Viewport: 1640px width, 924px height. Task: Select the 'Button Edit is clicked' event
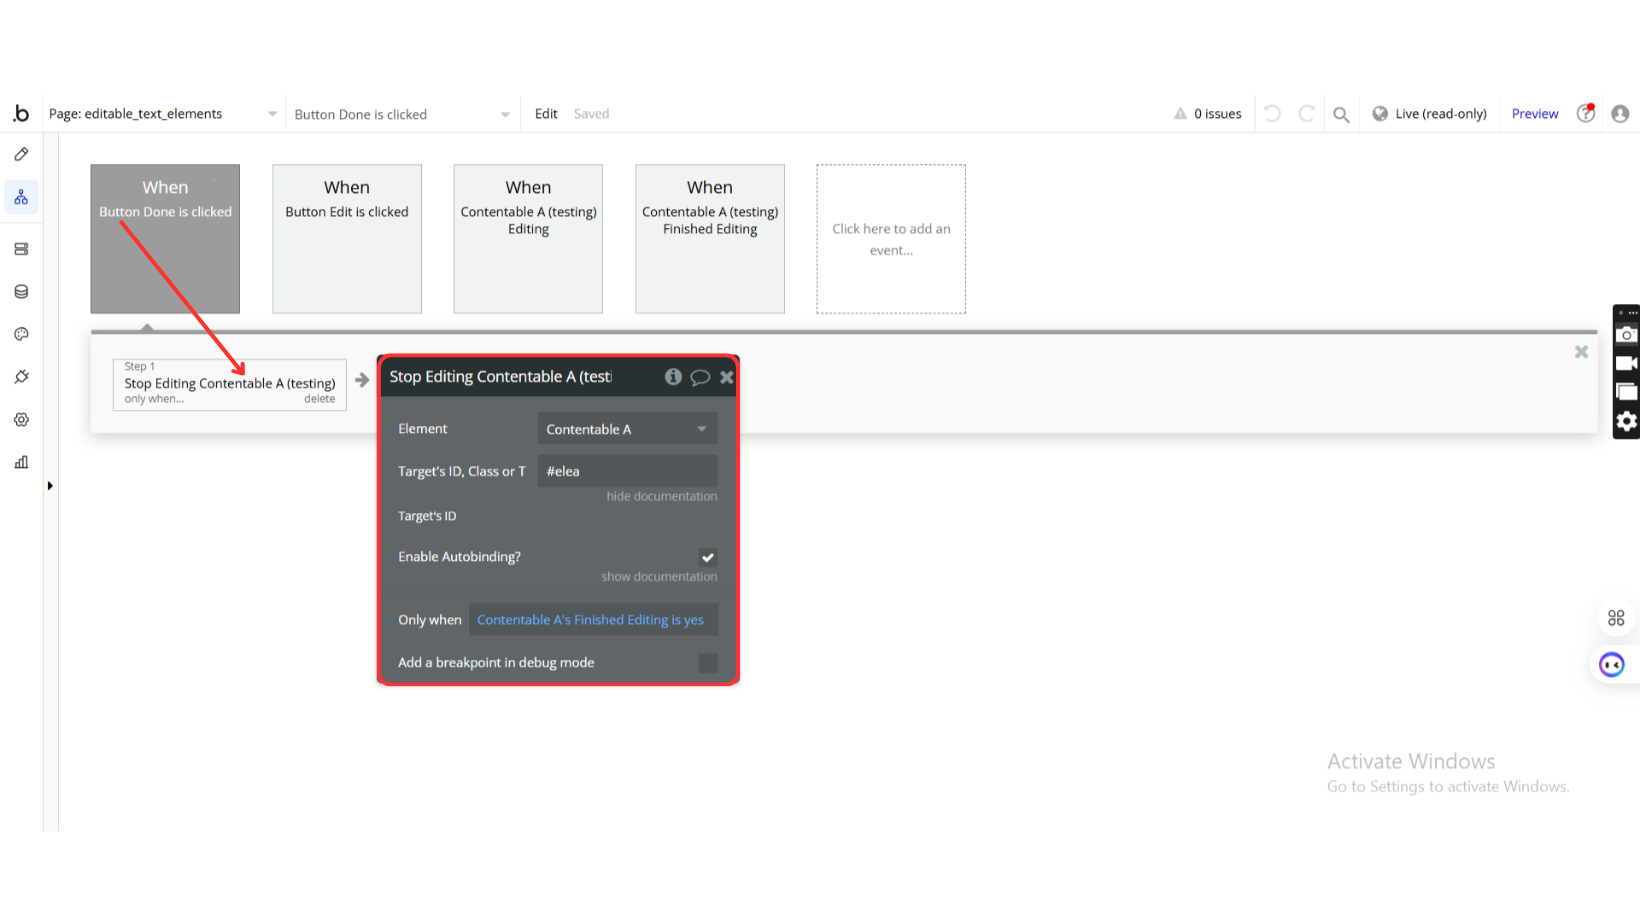347,239
